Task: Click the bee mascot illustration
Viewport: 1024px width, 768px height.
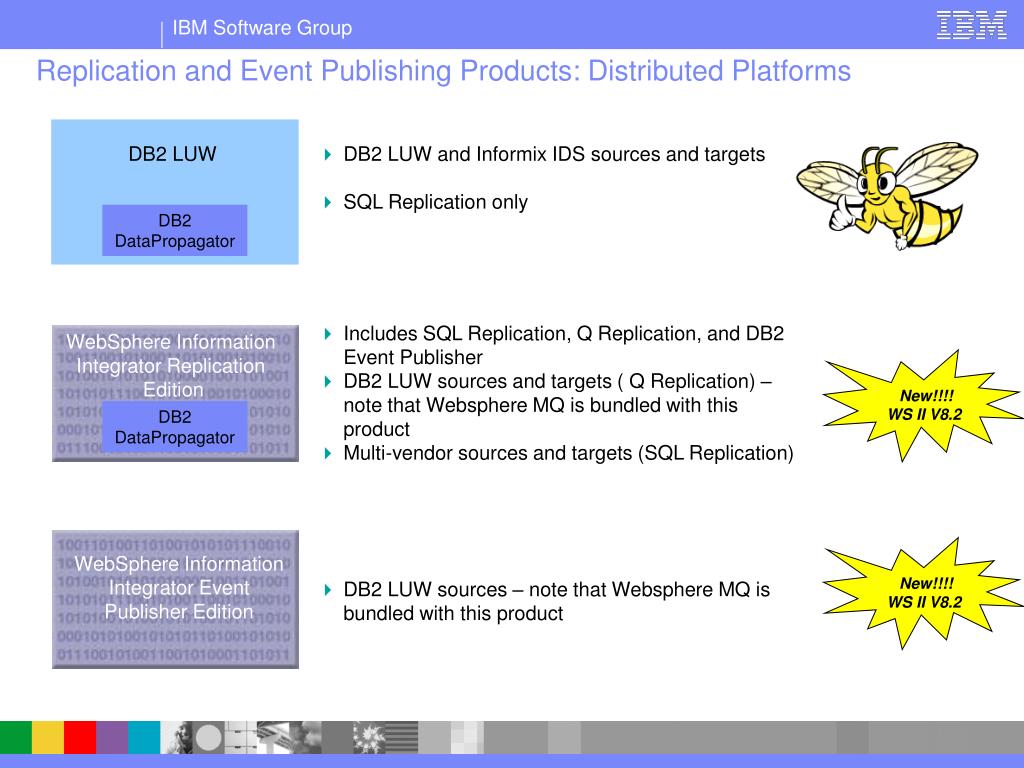Action: click(887, 195)
